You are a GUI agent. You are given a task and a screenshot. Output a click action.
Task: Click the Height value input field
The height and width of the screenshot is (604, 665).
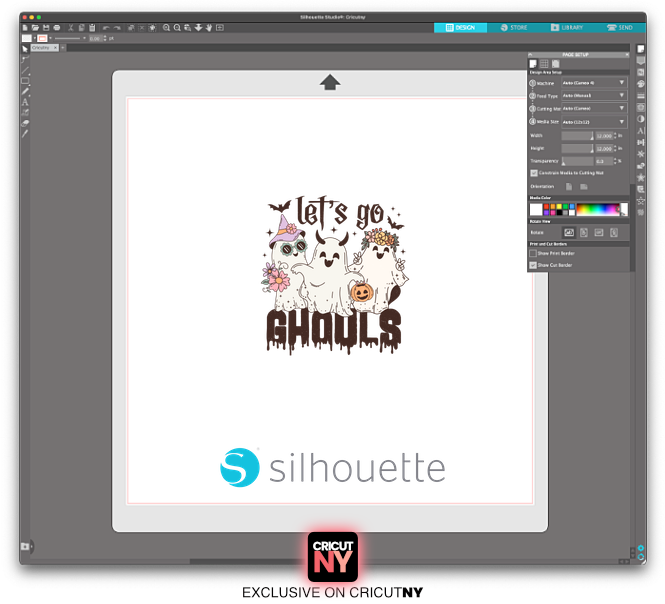pyautogui.click(x=604, y=148)
